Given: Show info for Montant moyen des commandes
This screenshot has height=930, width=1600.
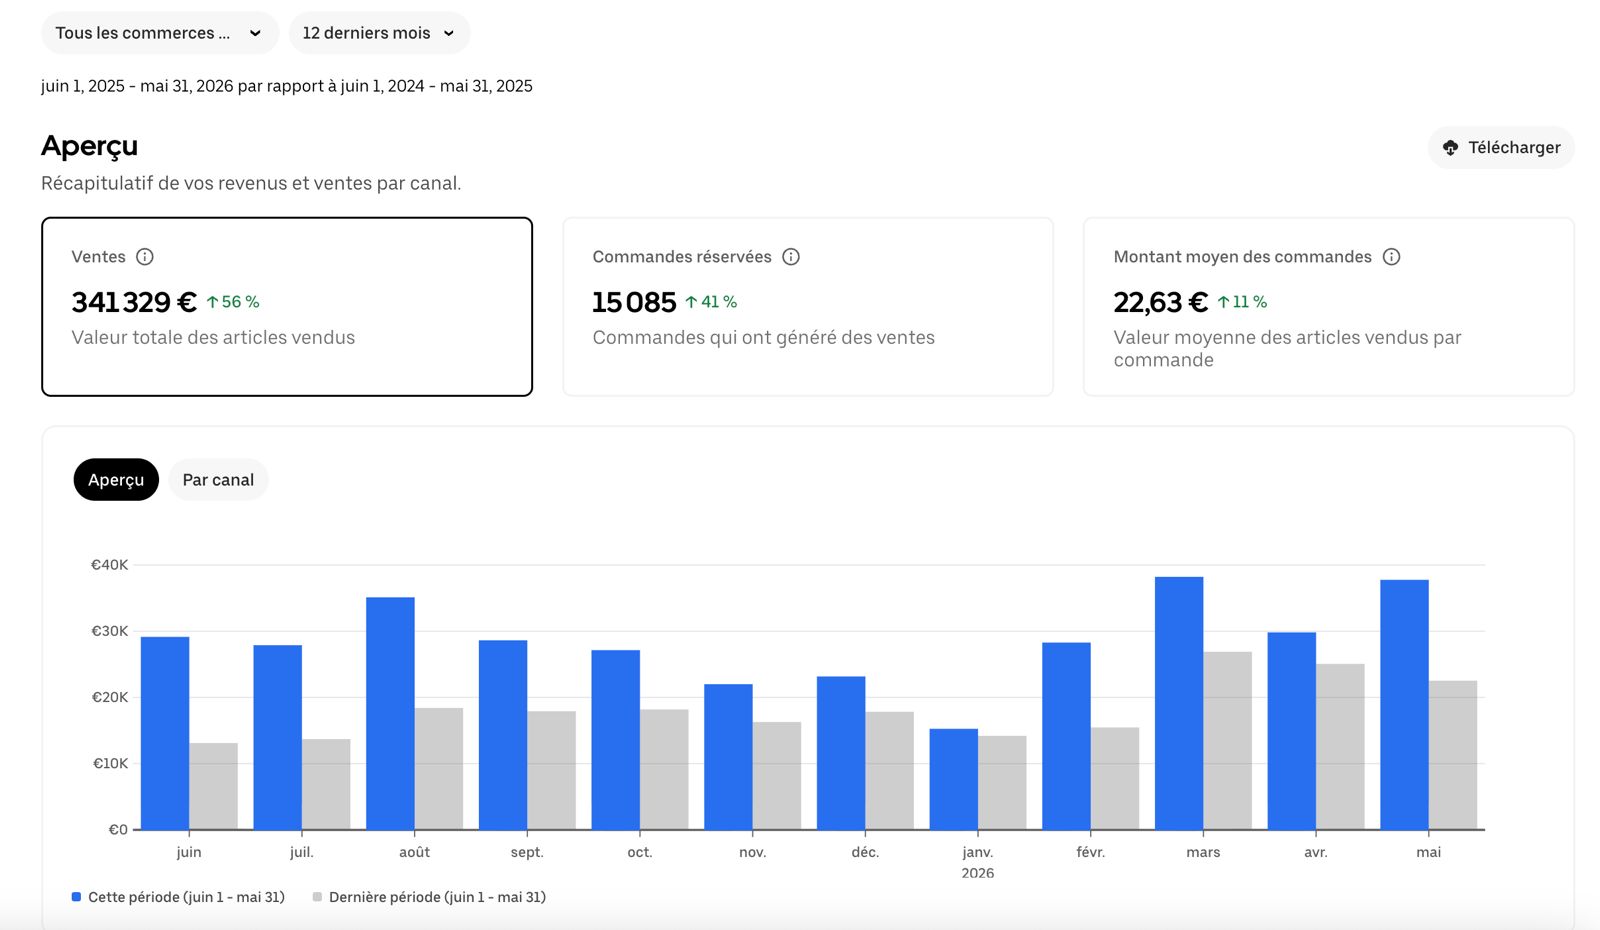Looking at the screenshot, I should coord(1391,257).
